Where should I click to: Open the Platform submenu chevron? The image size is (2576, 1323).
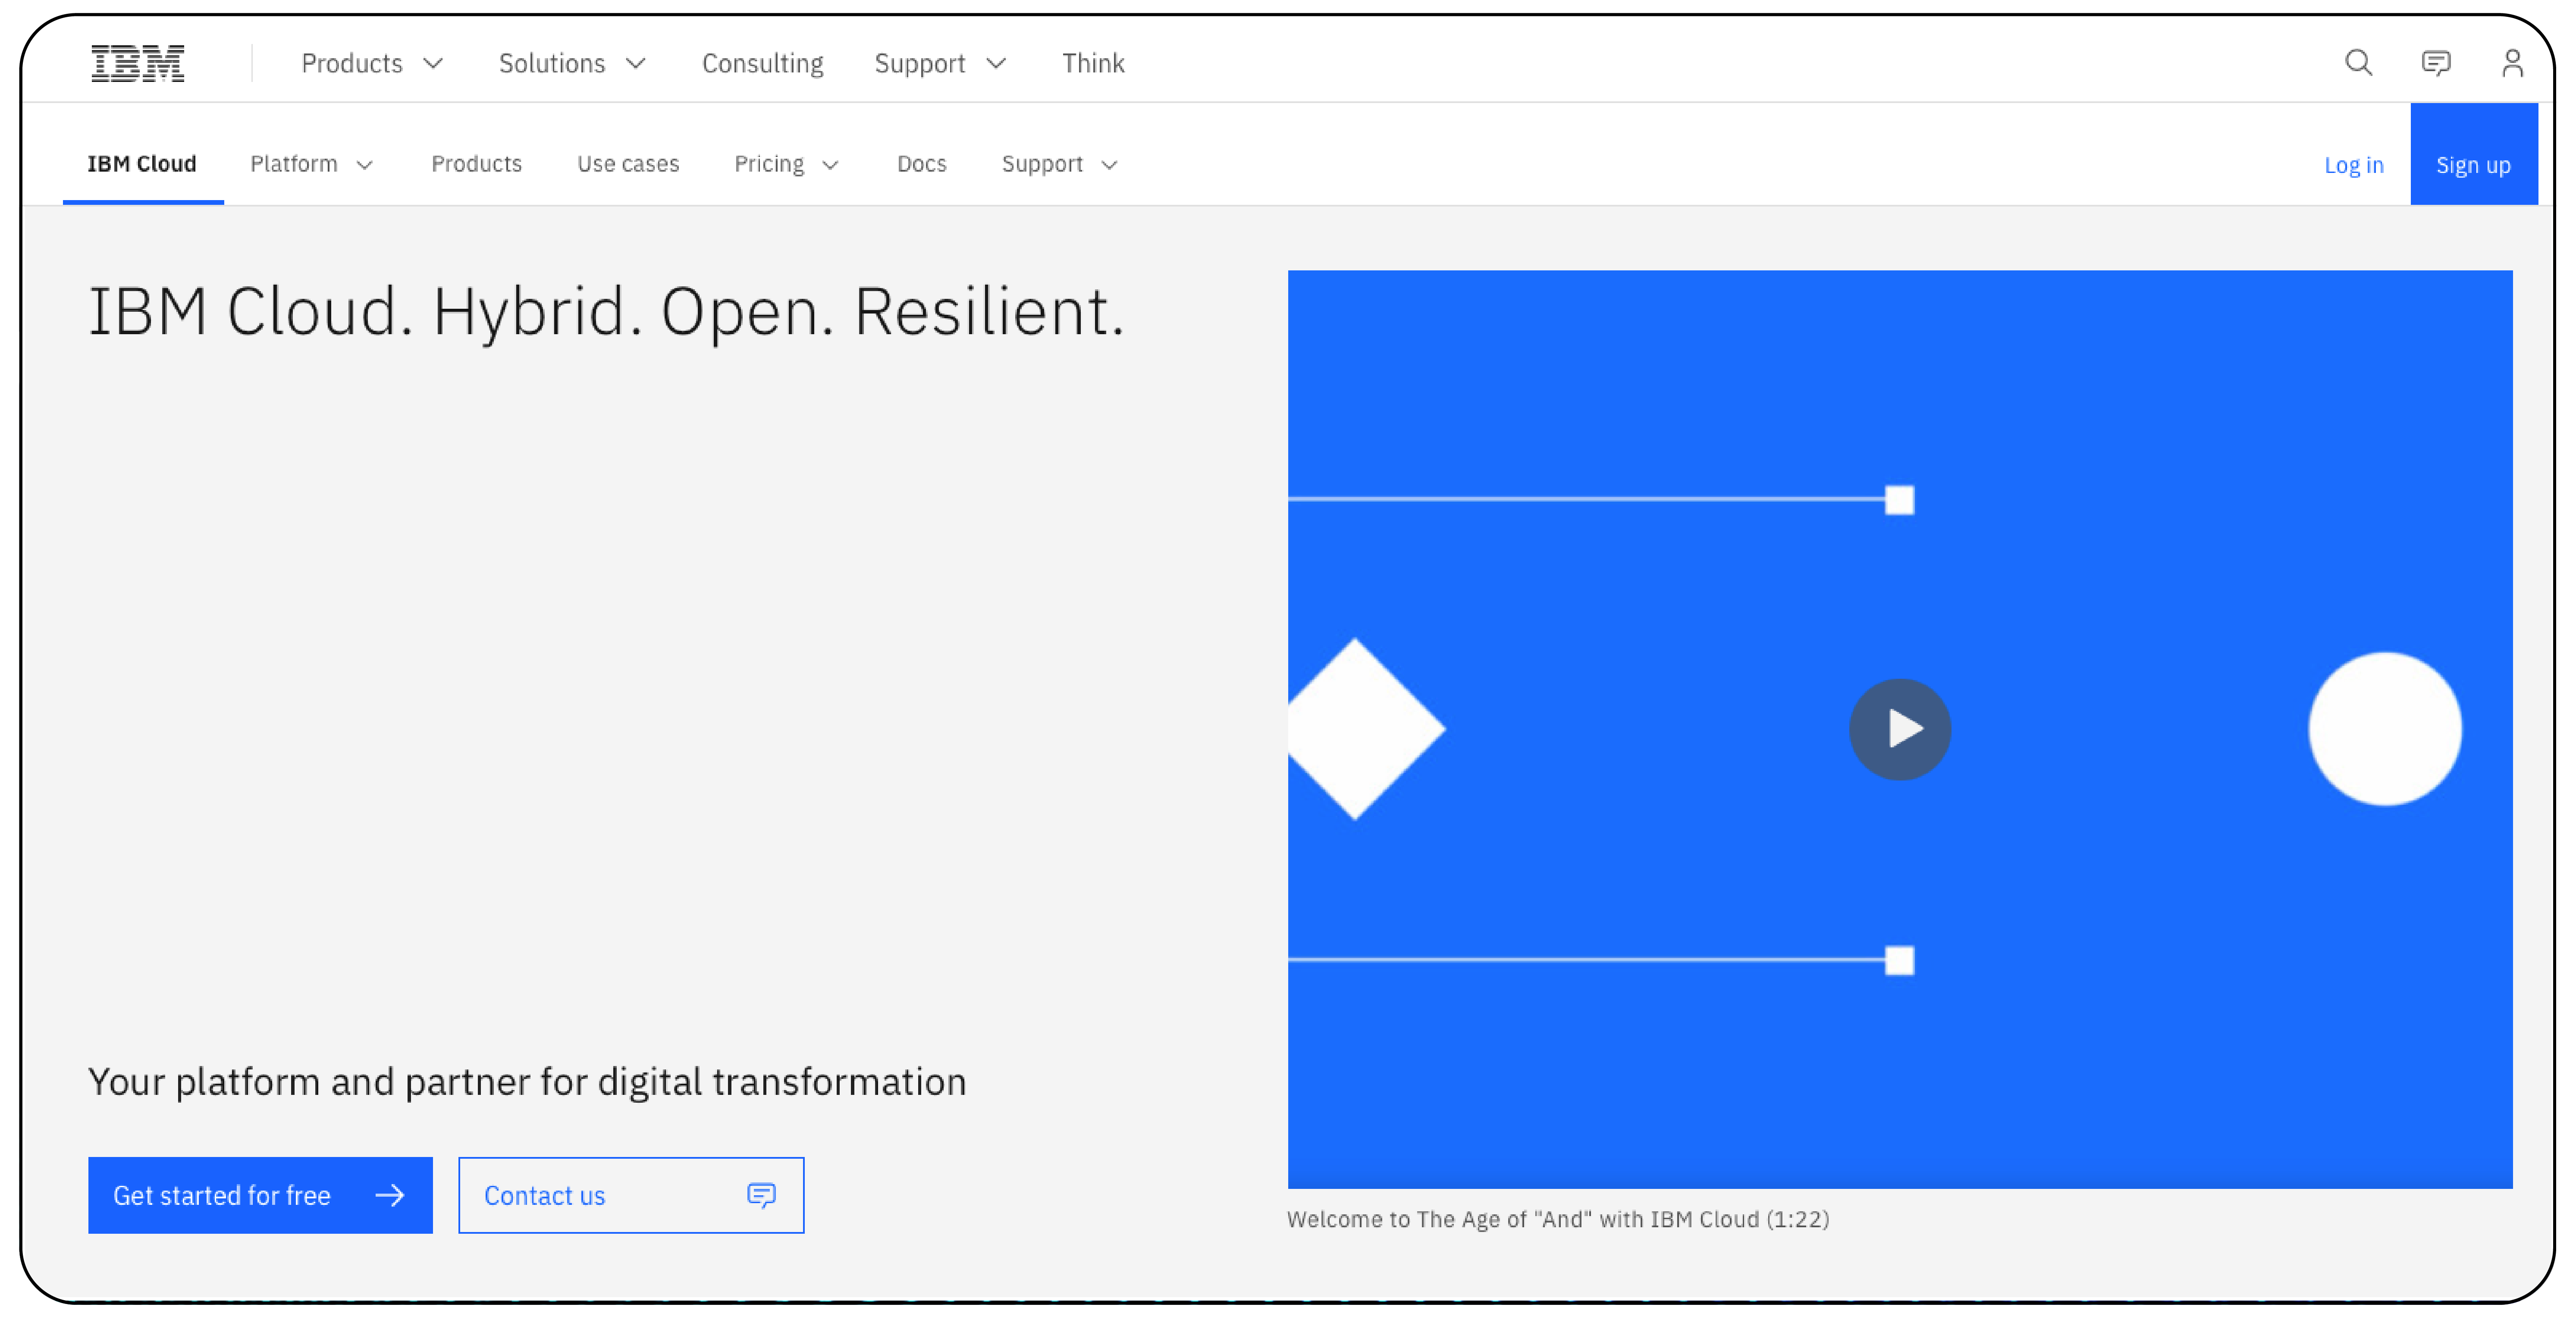(x=365, y=165)
